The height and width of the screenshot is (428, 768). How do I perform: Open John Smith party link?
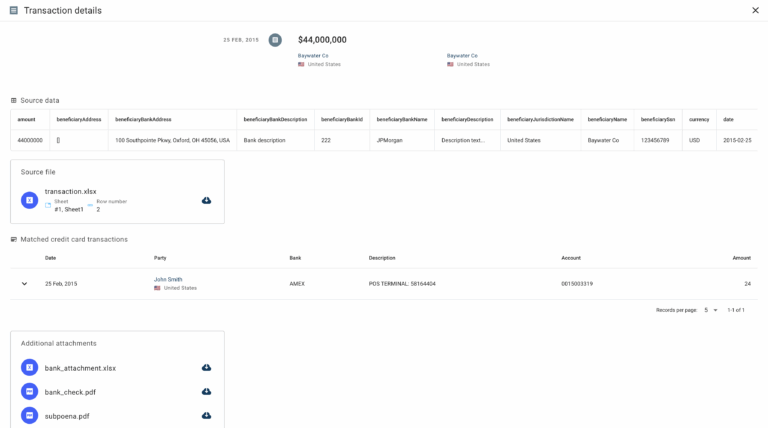[168, 279]
